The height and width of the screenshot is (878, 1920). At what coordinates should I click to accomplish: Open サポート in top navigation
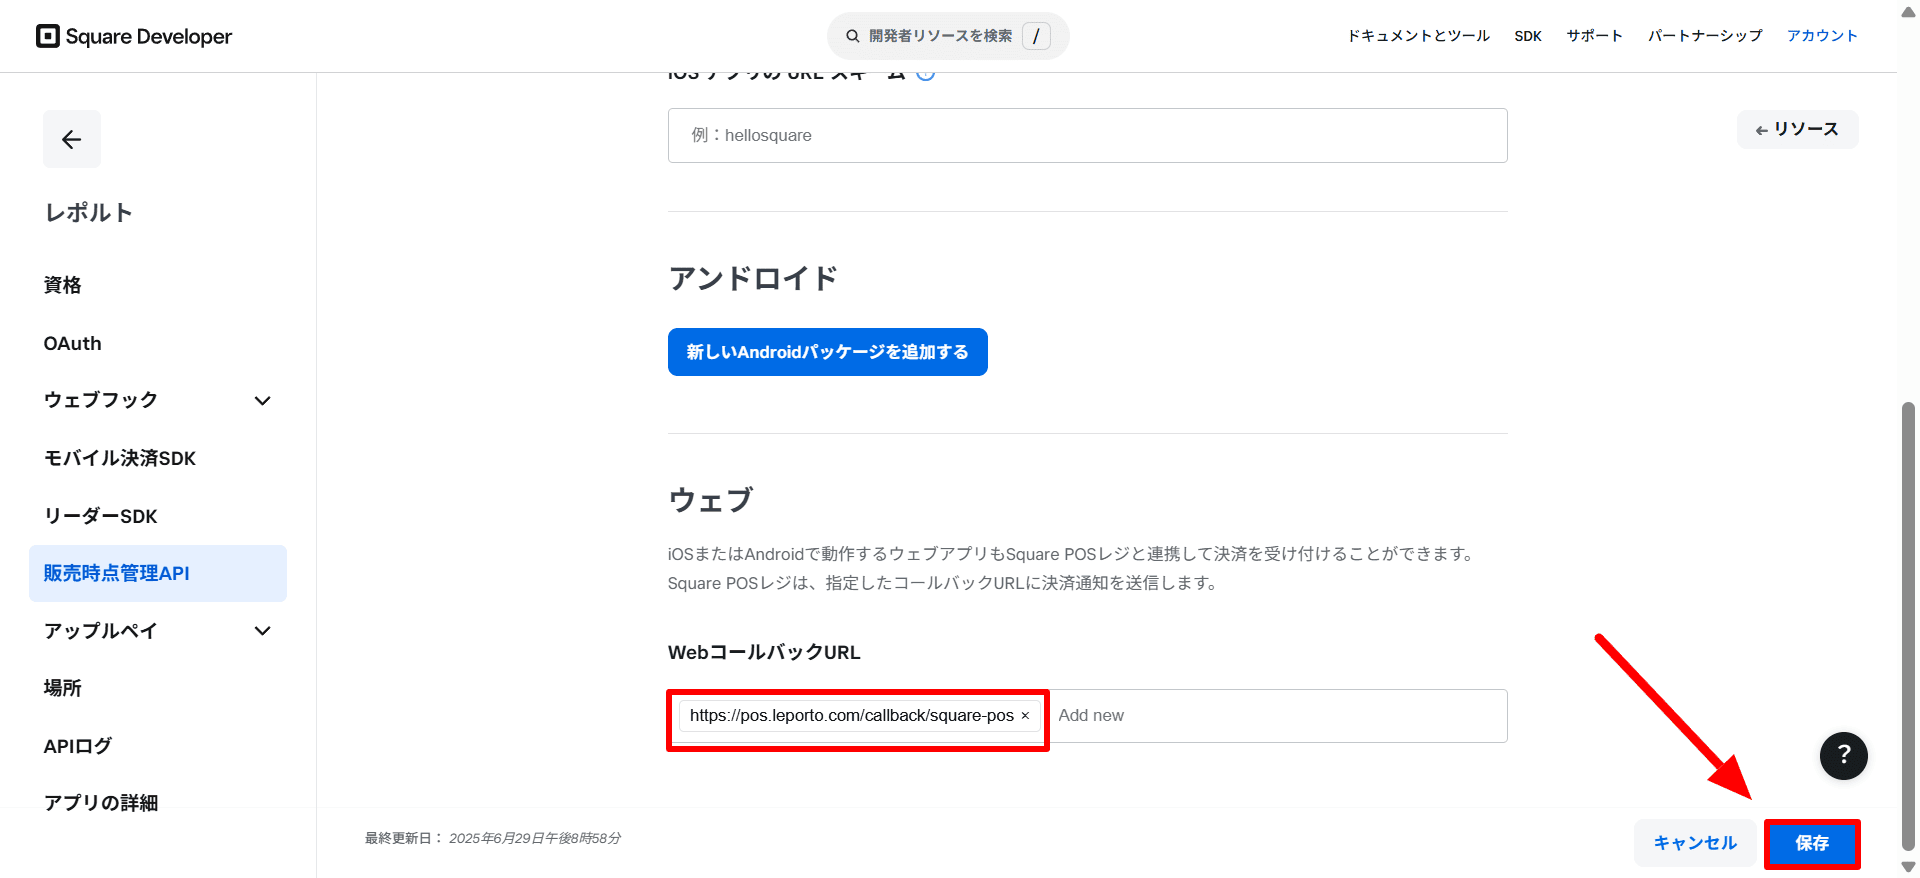[x=1594, y=36]
